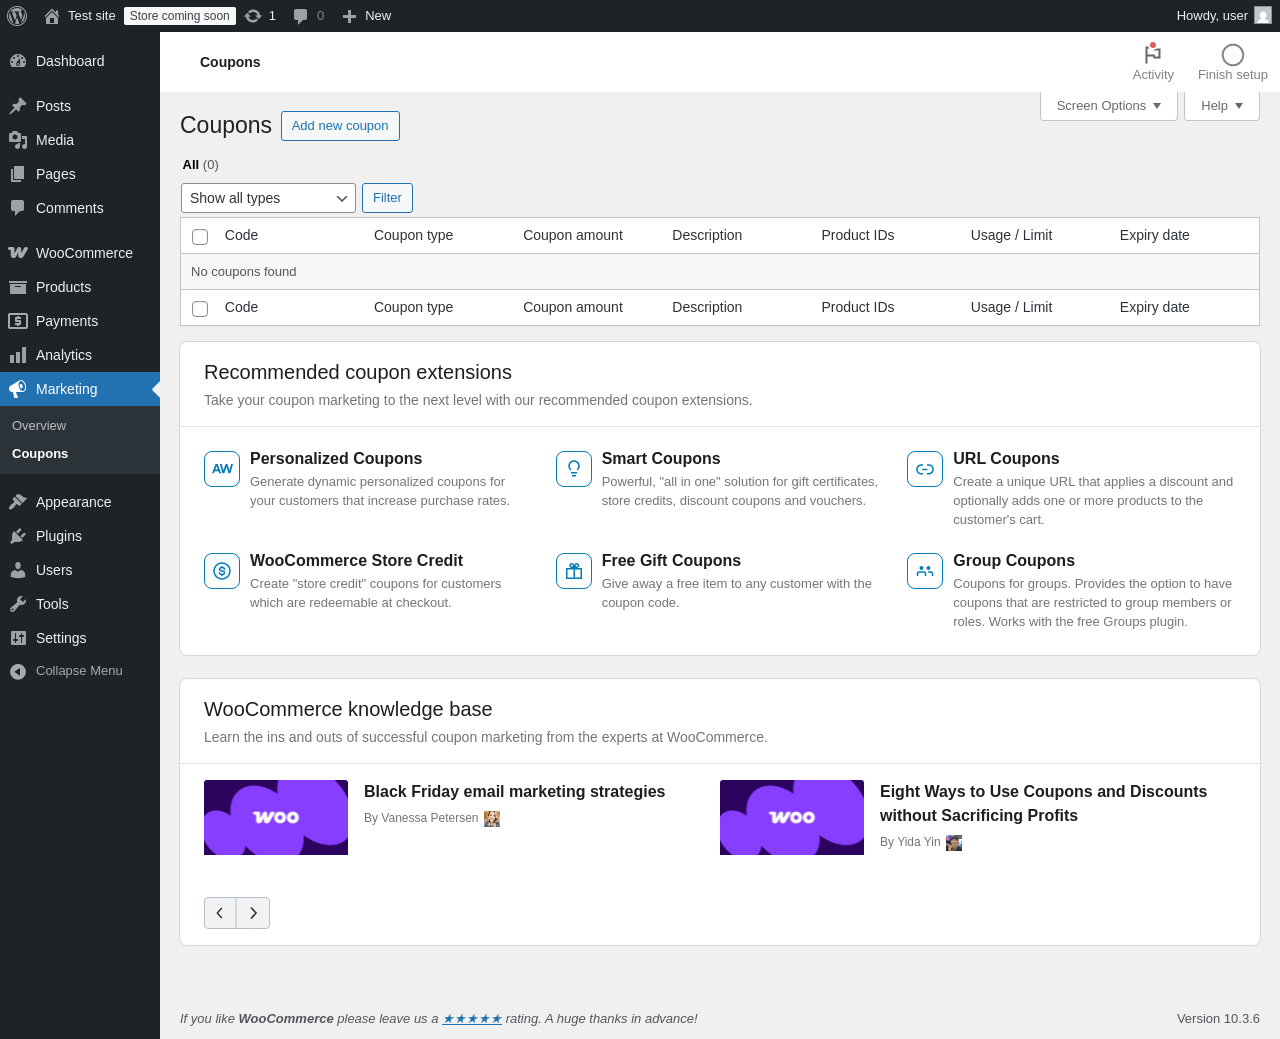
Task: Click the URL Coupons link icon
Action: click(925, 469)
